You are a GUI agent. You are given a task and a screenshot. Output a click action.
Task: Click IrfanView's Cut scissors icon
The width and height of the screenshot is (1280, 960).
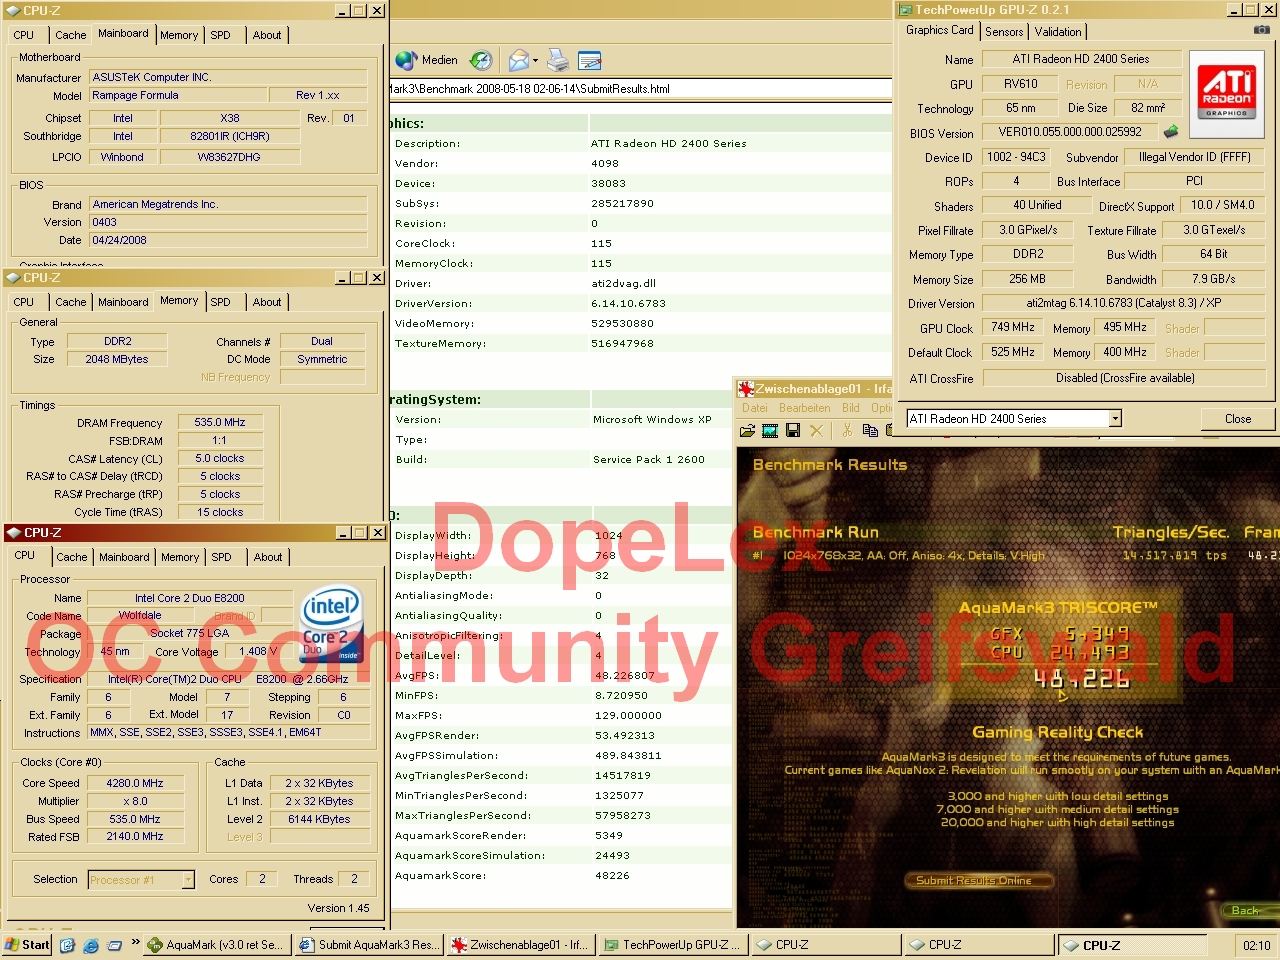coord(847,431)
